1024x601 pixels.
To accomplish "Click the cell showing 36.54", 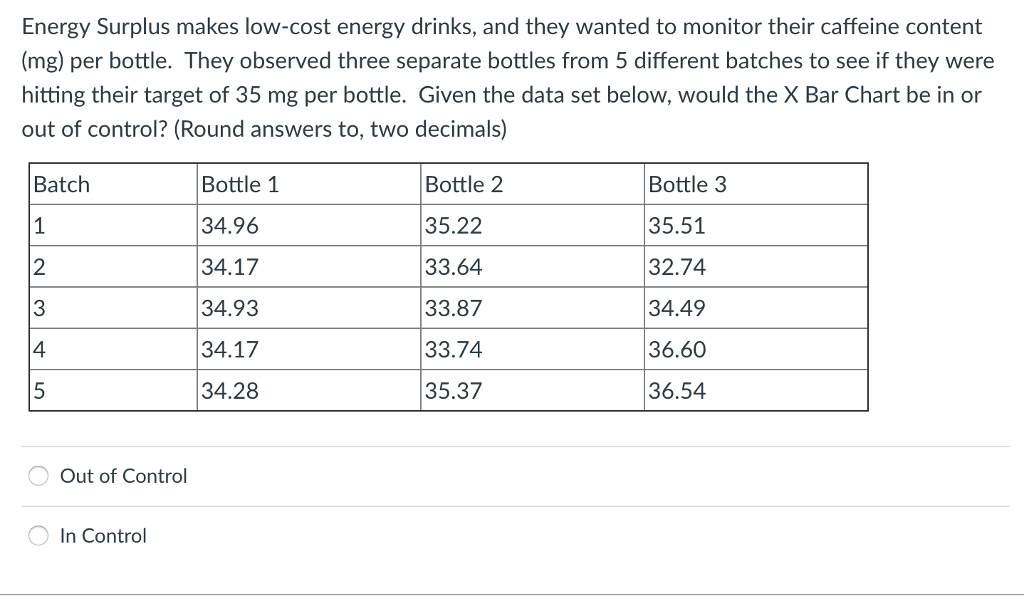I will click(x=756, y=390).
